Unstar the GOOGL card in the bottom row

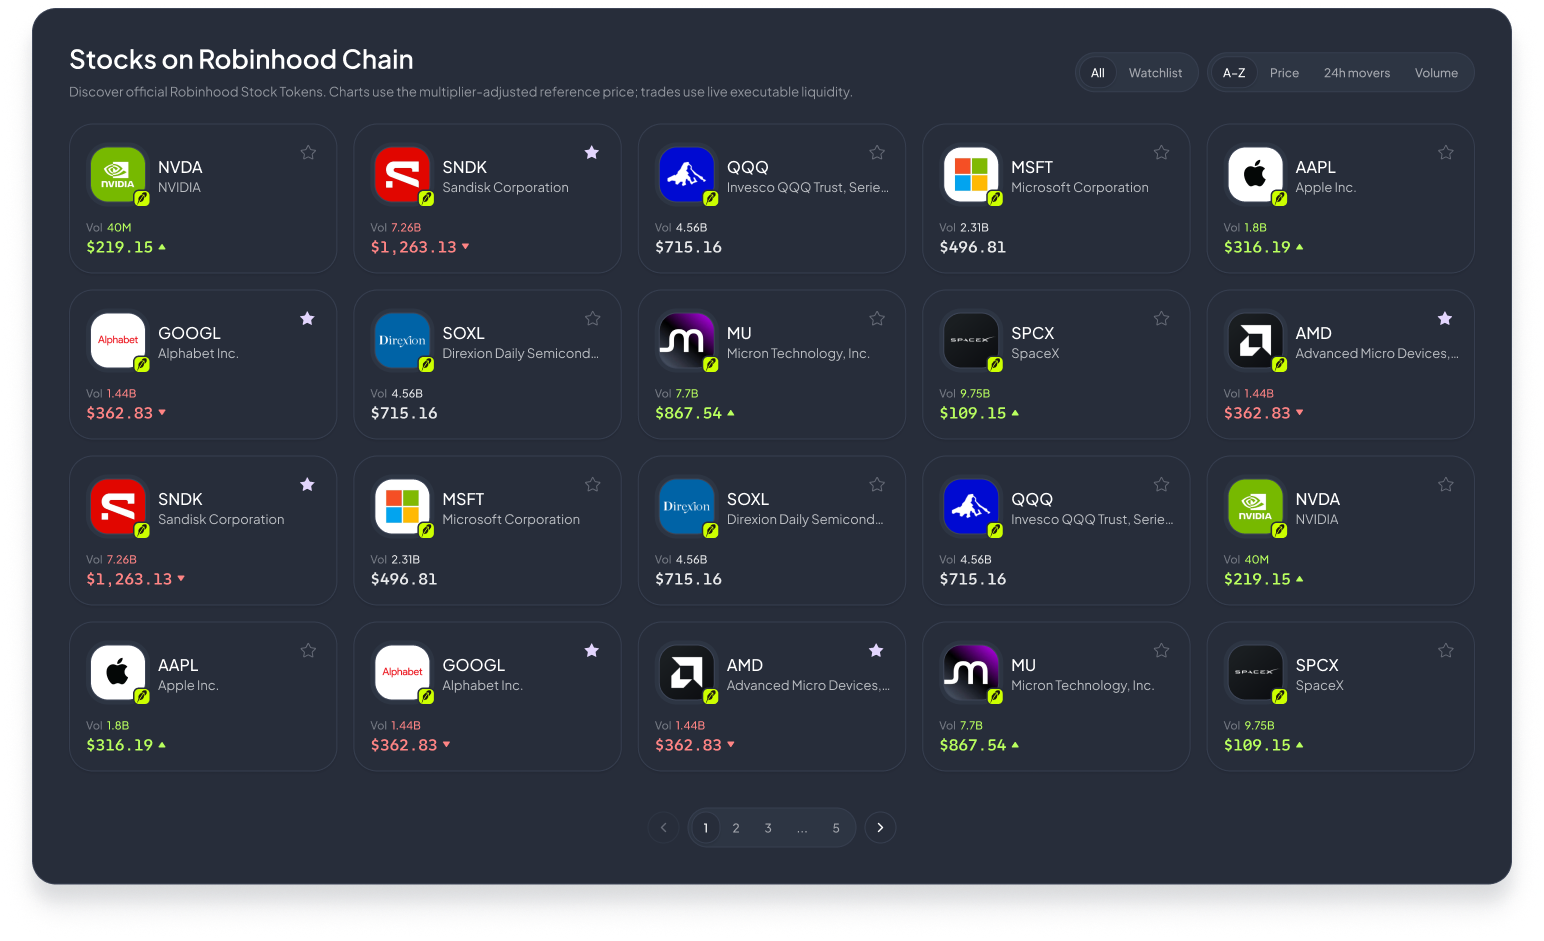point(592,651)
